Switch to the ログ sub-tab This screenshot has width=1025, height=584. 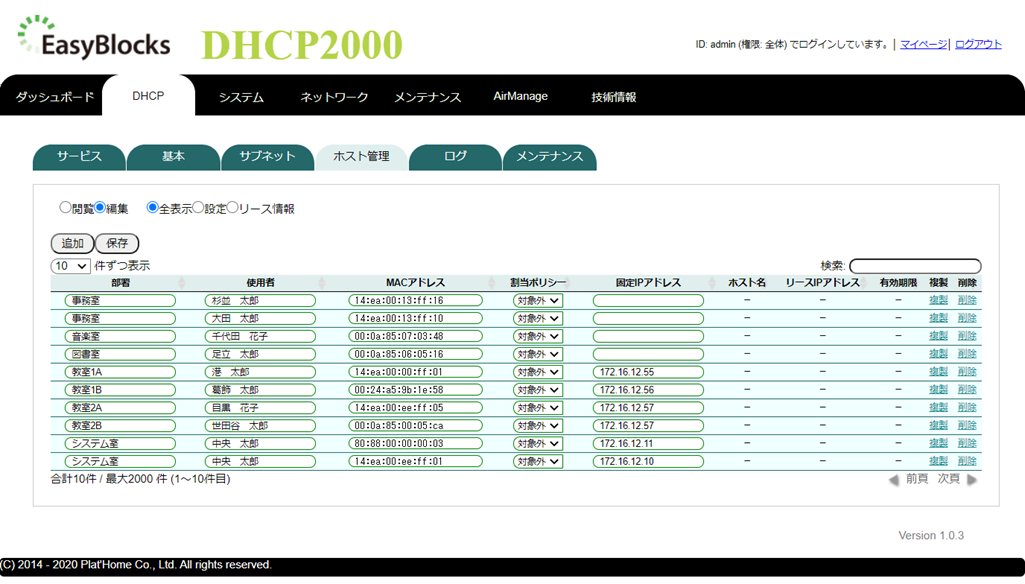(x=456, y=157)
